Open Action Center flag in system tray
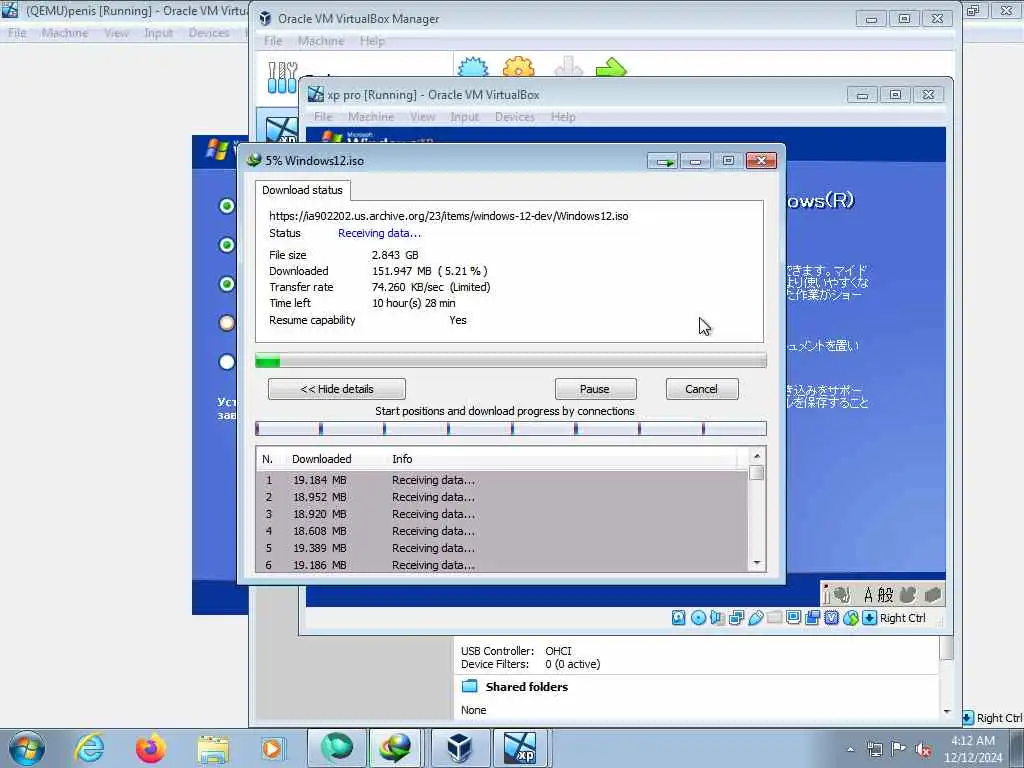 coord(899,749)
